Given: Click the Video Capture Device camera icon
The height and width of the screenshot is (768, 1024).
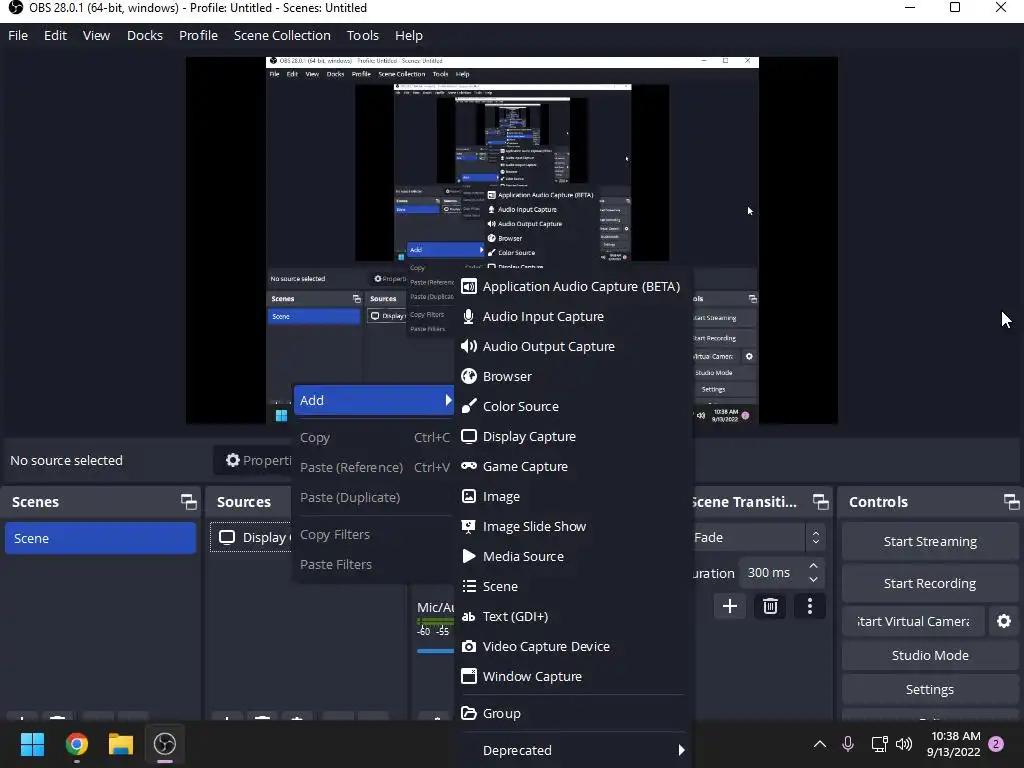Looking at the screenshot, I should point(468,647).
